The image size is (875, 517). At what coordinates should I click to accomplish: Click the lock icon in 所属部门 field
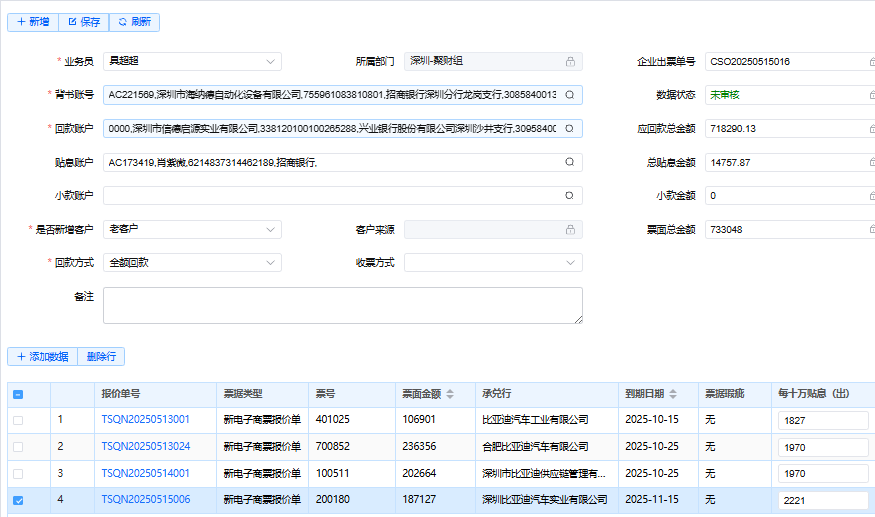click(570, 62)
